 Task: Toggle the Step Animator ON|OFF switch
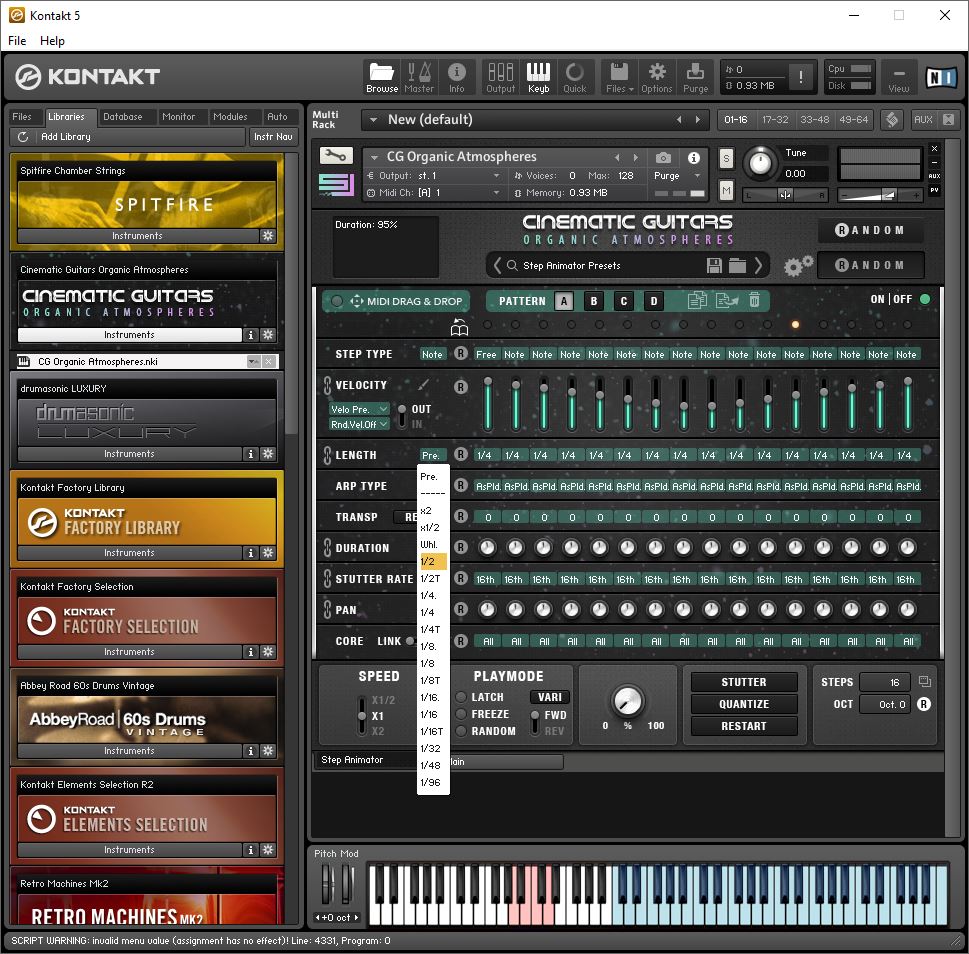925,299
